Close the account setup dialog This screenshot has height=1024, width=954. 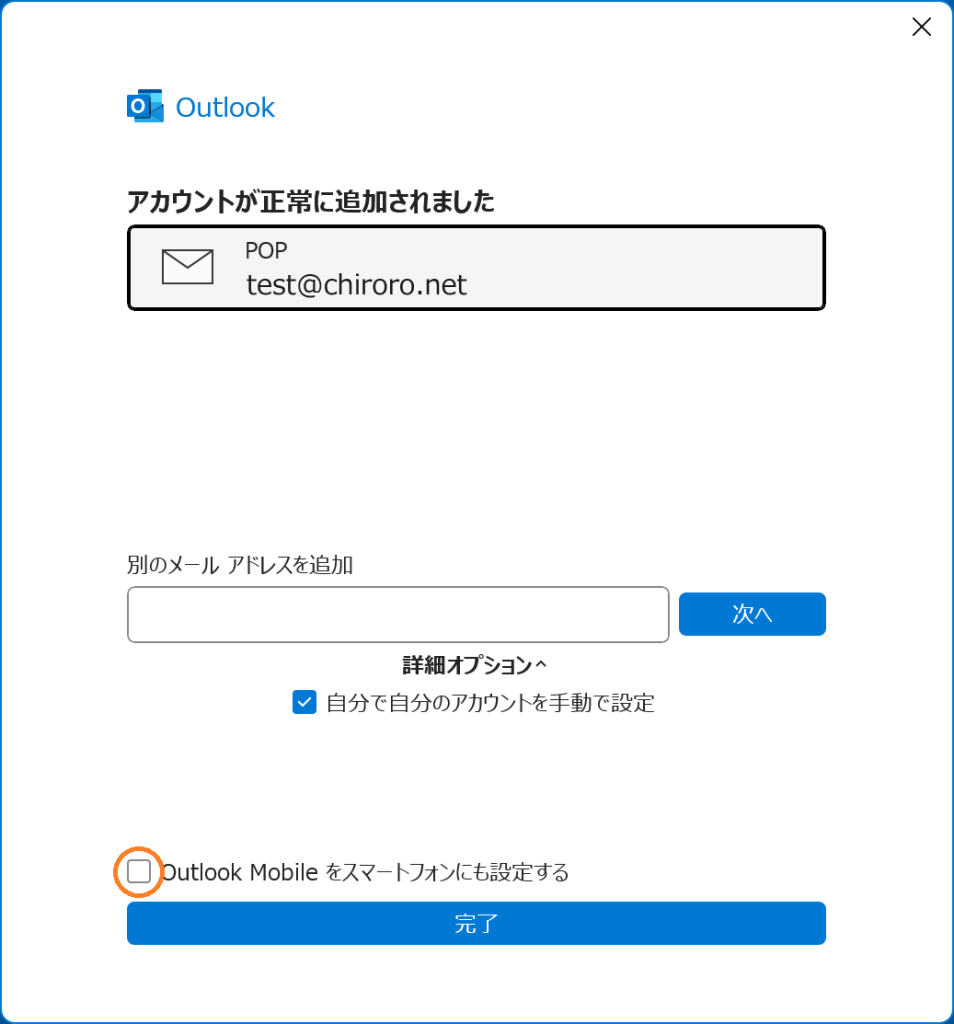(921, 27)
